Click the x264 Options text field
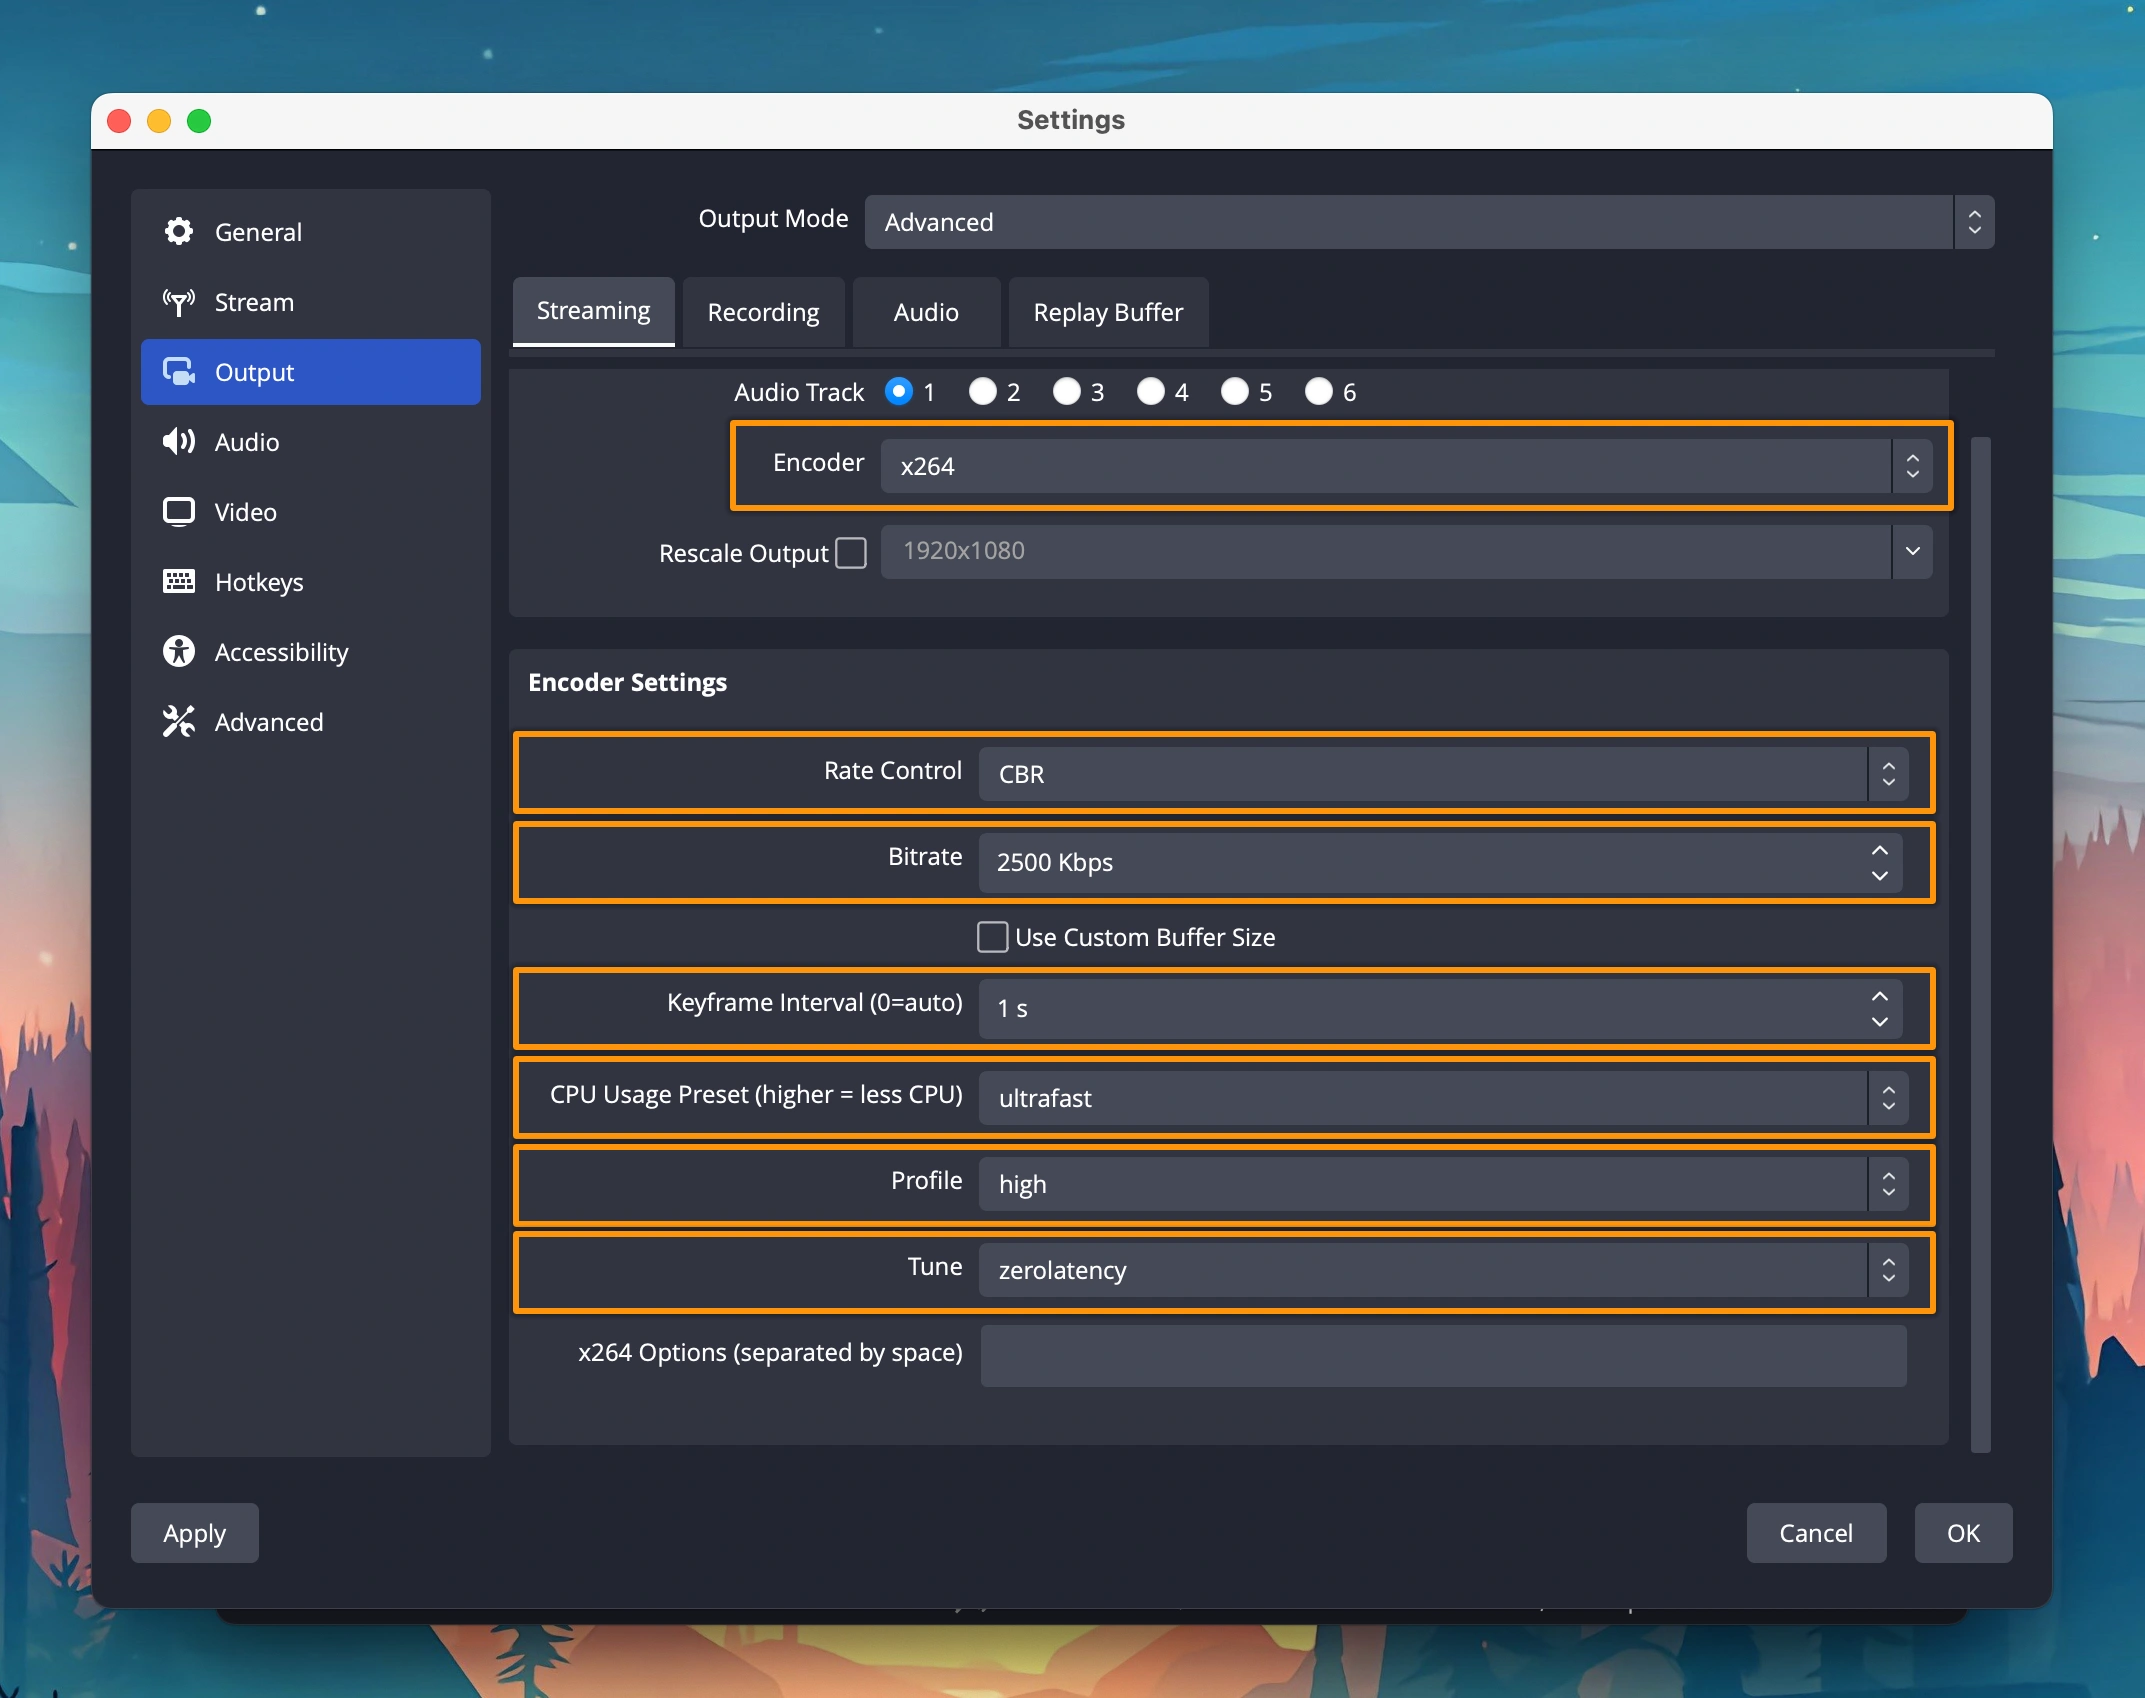The image size is (2145, 1698). [x=1442, y=1355]
